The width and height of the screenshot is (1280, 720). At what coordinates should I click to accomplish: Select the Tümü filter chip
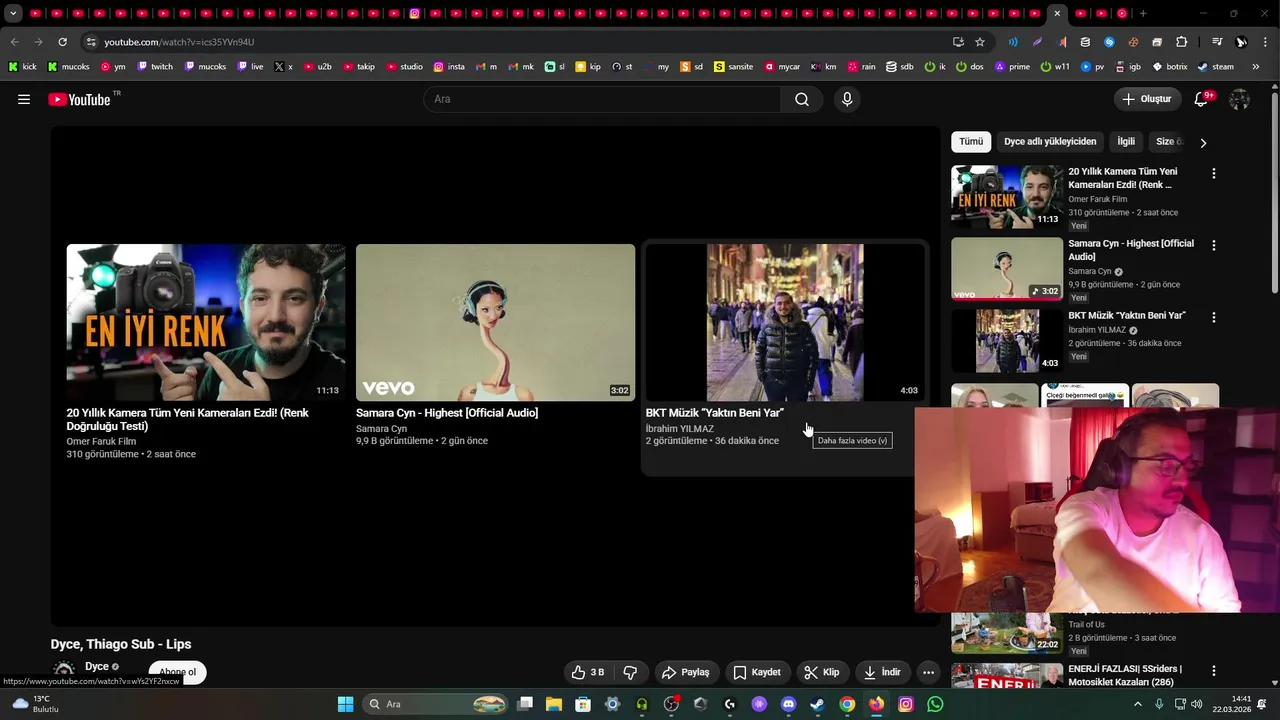971,142
